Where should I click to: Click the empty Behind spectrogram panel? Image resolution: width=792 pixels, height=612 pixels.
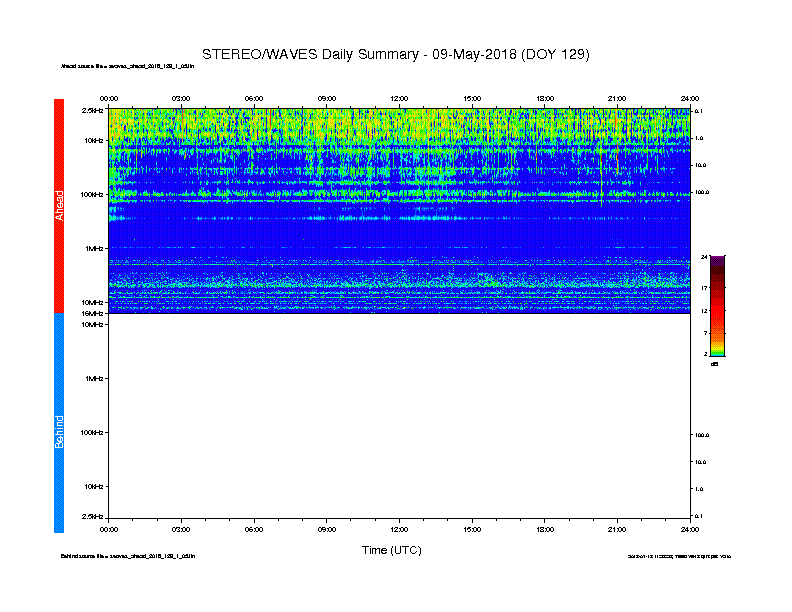(399, 416)
